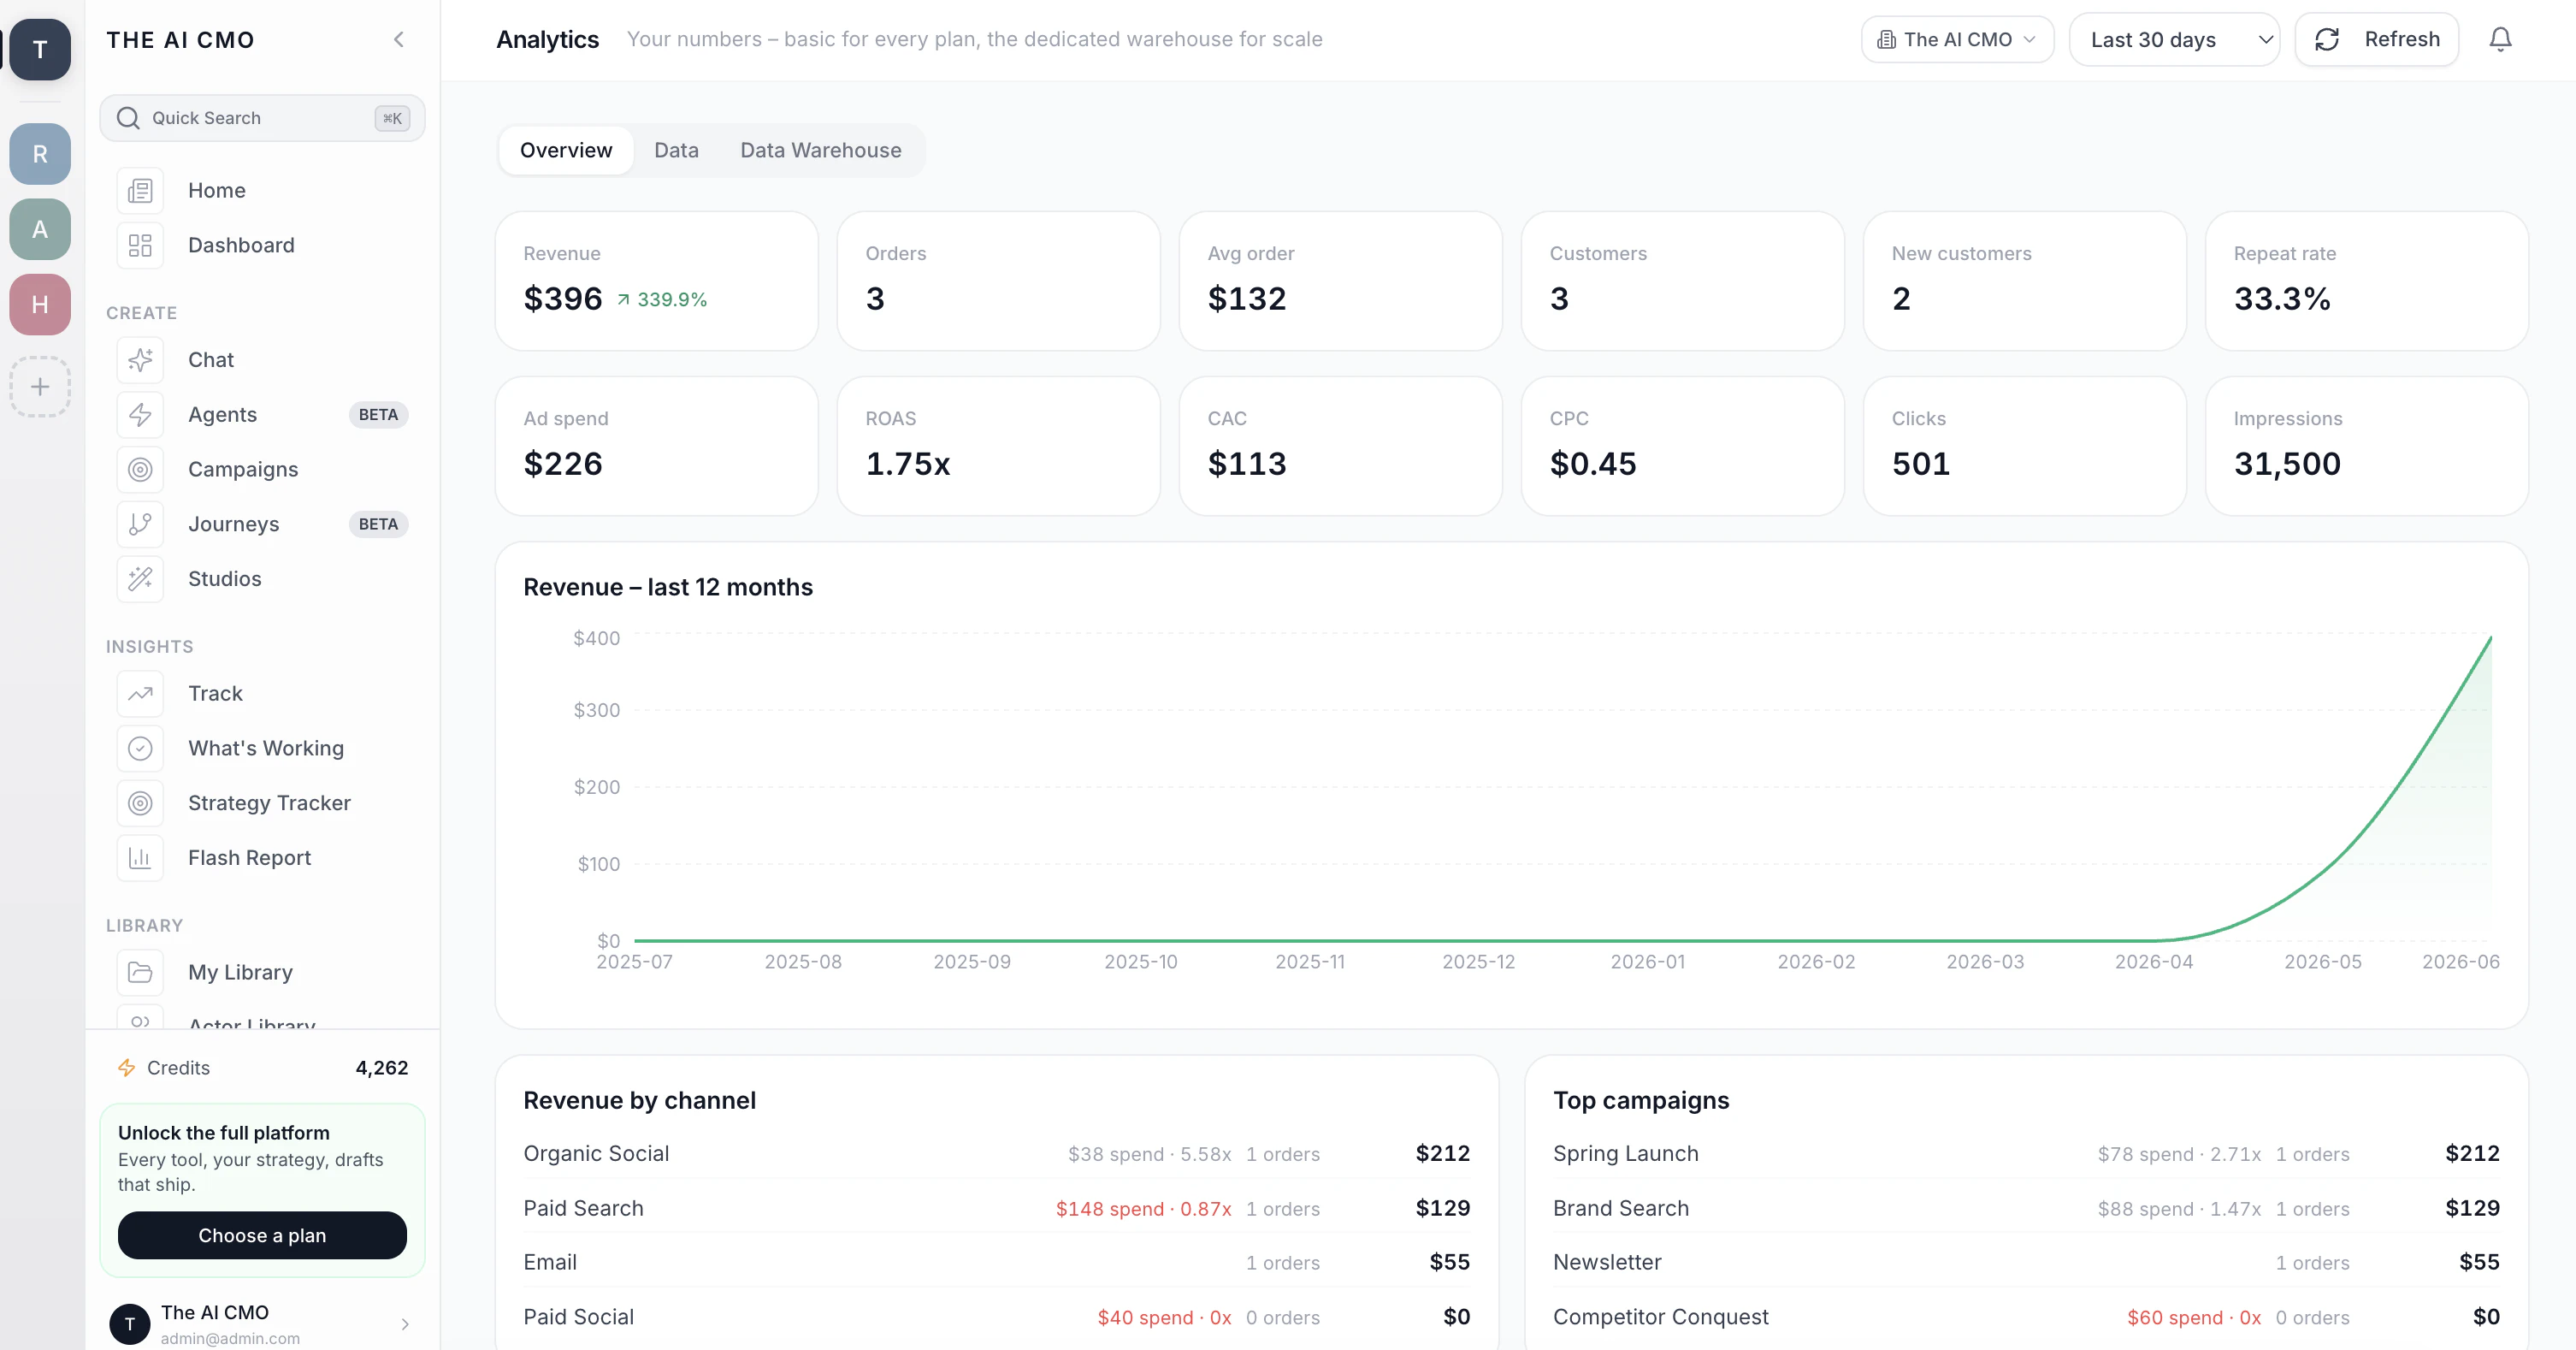Click the Choose a plan button
2576x1350 pixels.
click(262, 1235)
